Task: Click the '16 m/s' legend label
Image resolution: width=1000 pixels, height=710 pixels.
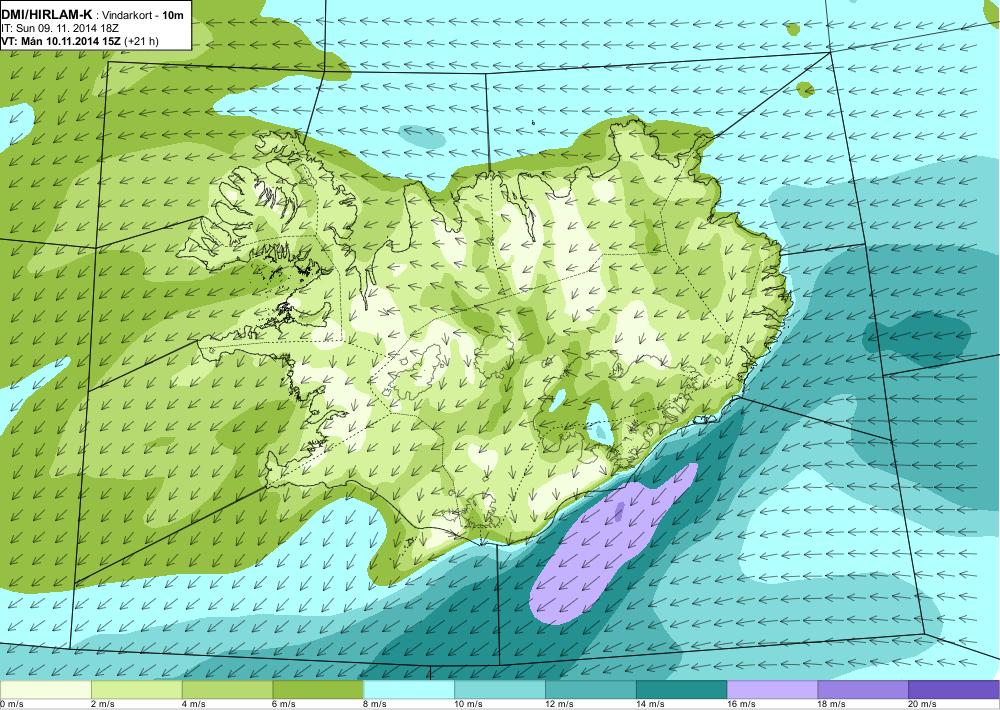Action: click(x=740, y=704)
